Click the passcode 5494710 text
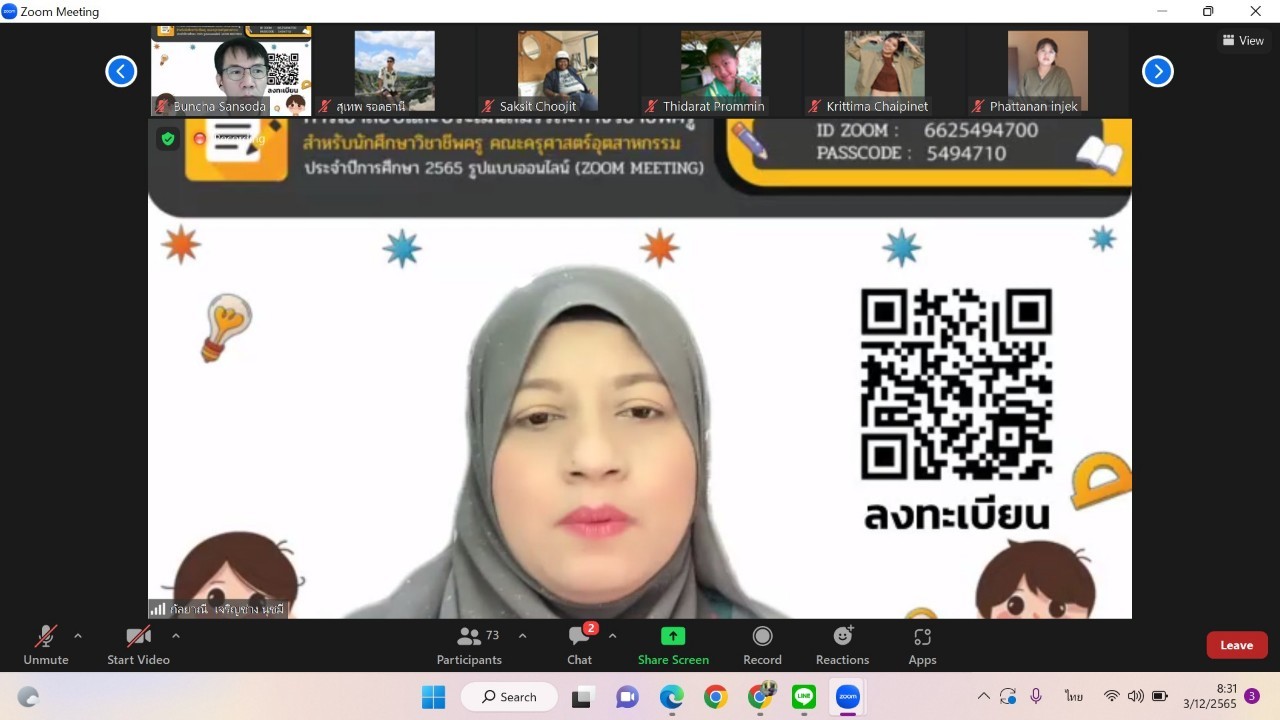1280x720 pixels. pos(966,153)
